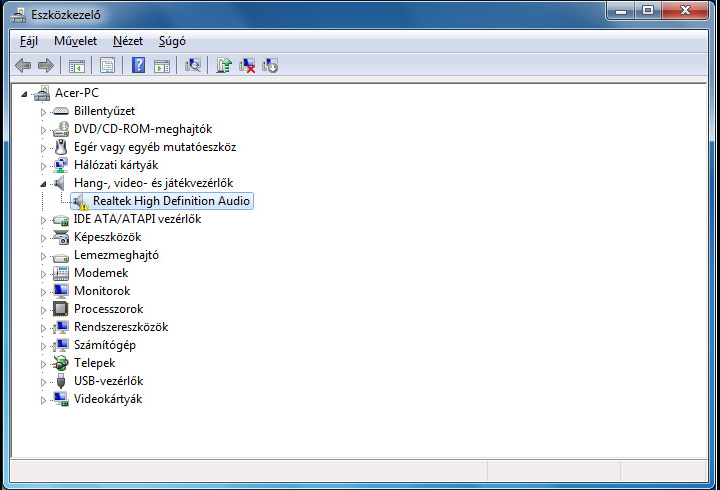
Task: Click the blue Help question mark icon
Action: tap(139, 66)
